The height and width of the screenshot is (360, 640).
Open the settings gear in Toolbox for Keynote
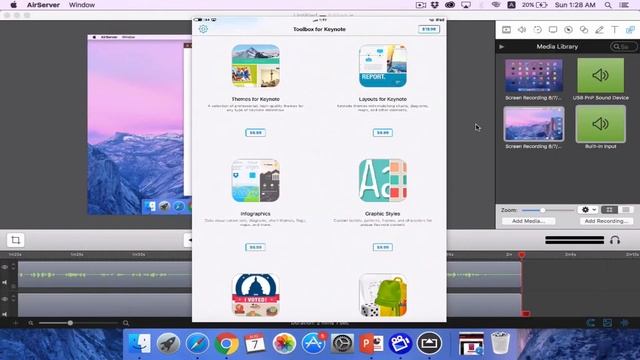click(203, 29)
